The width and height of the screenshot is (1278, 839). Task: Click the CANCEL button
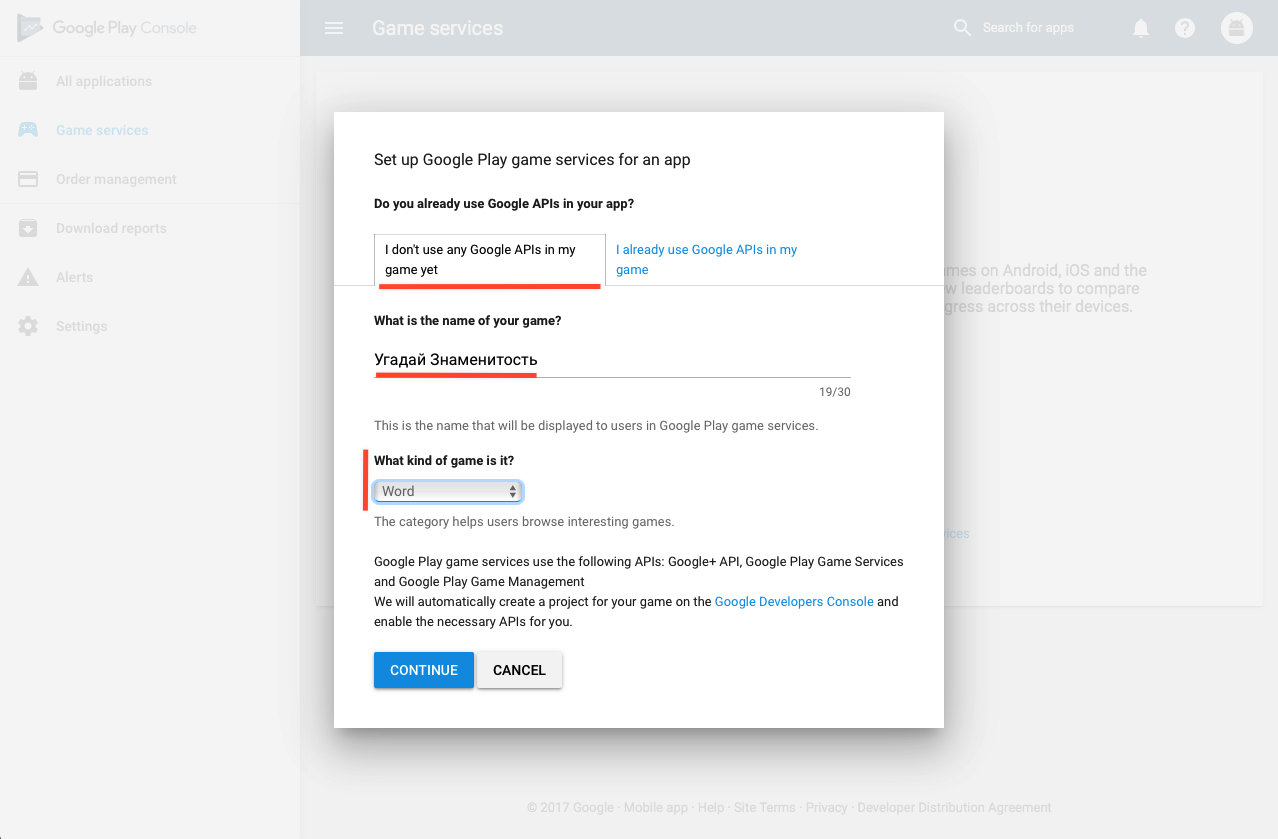(x=520, y=670)
